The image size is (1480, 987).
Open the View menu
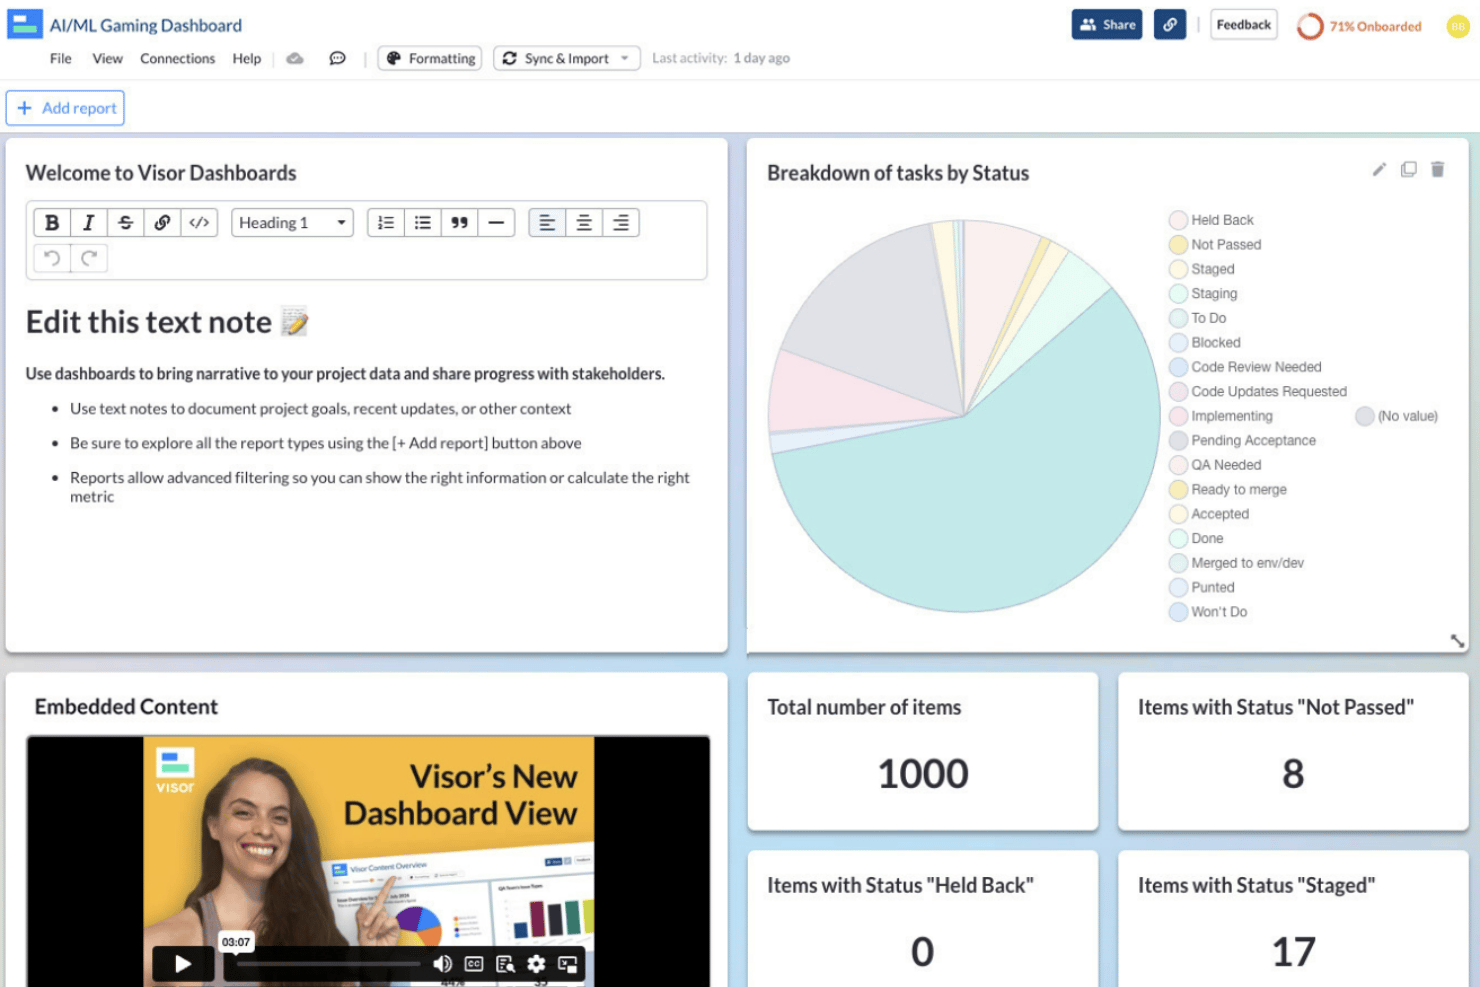(x=107, y=58)
